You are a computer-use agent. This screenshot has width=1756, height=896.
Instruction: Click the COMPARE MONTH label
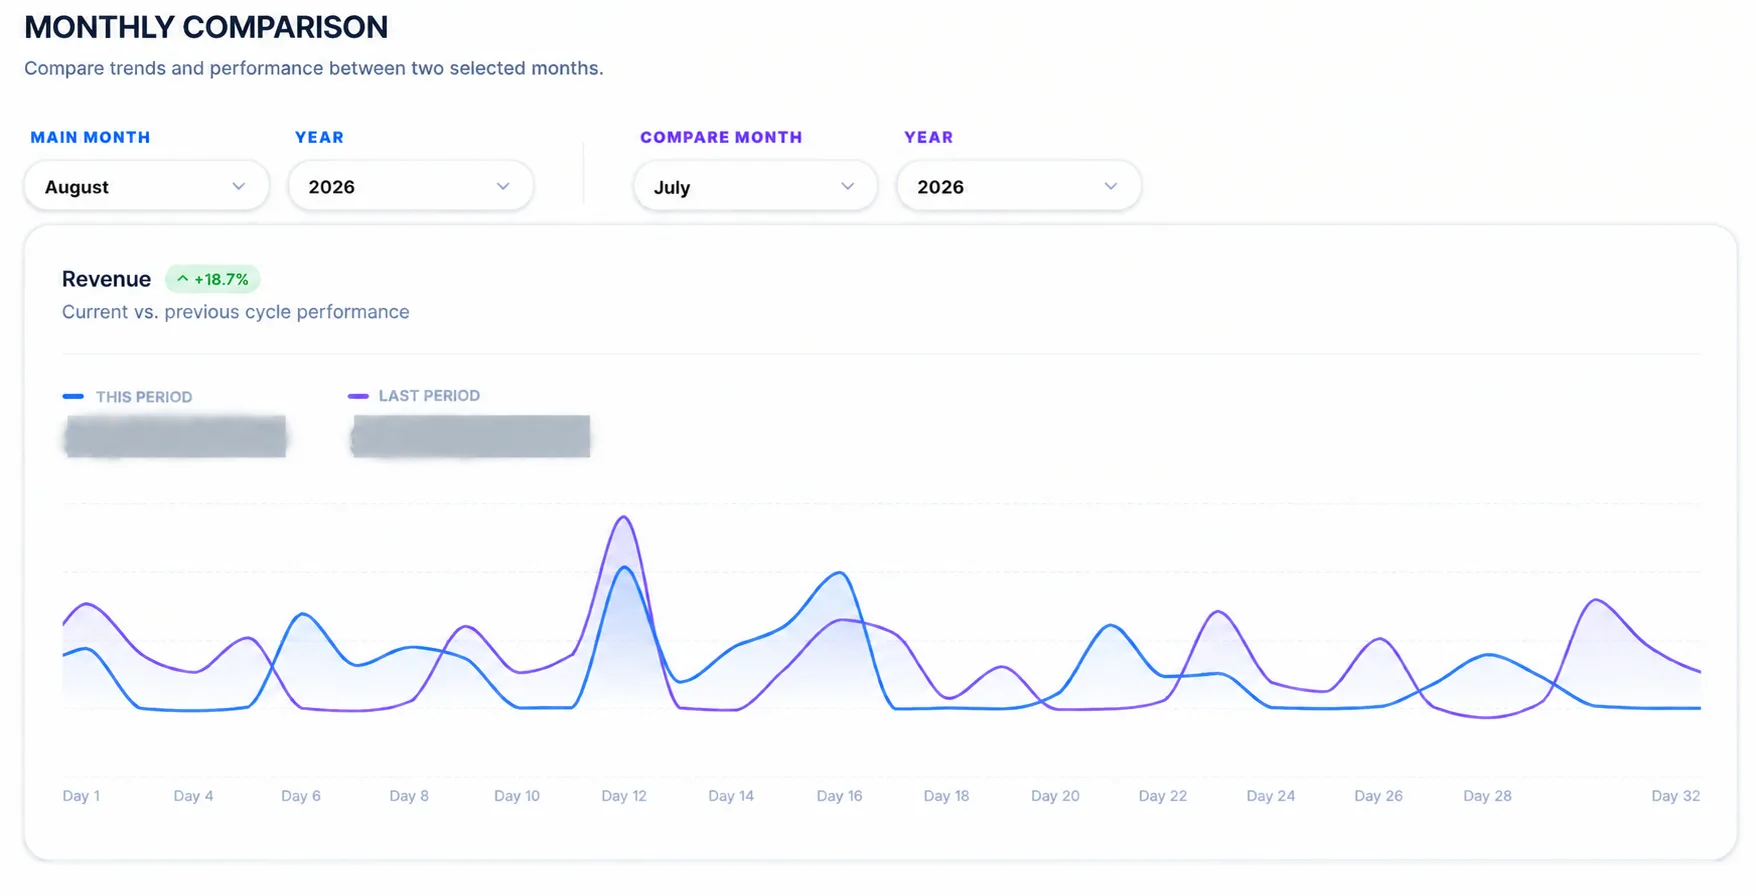click(x=721, y=137)
